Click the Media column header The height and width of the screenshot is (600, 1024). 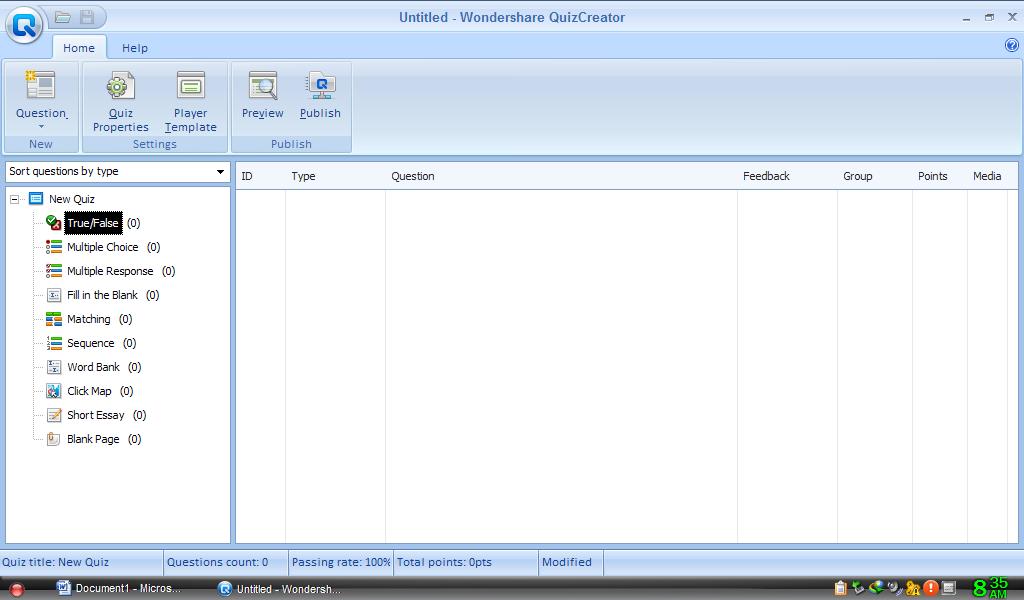(x=987, y=176)
